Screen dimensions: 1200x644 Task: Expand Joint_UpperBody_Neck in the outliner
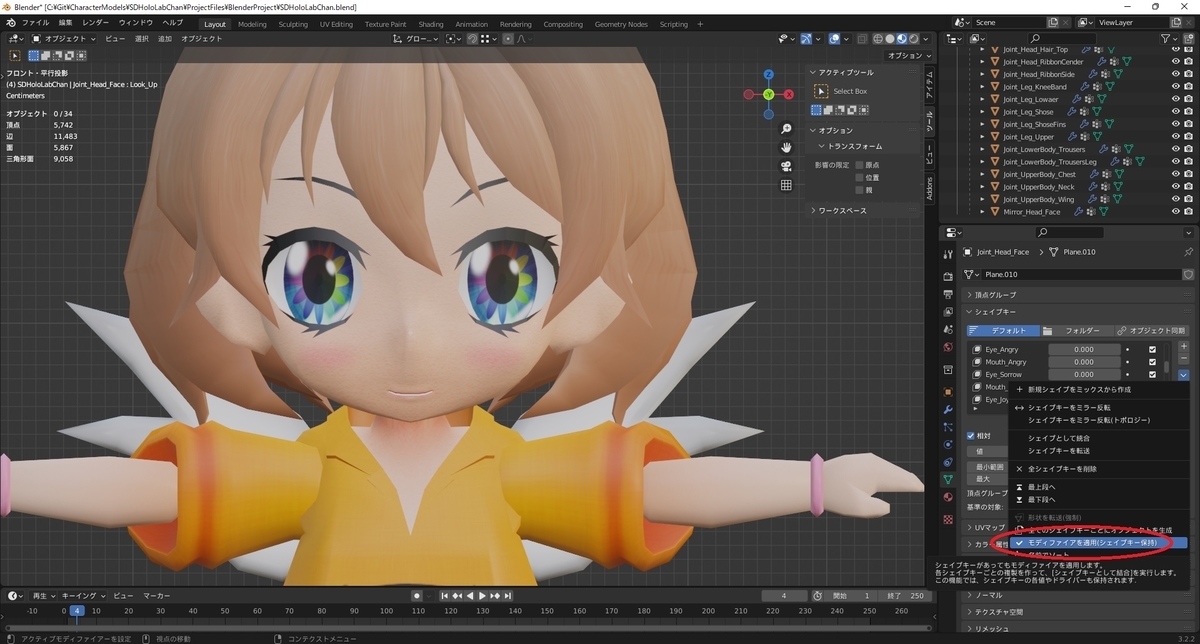pos(982,187)
